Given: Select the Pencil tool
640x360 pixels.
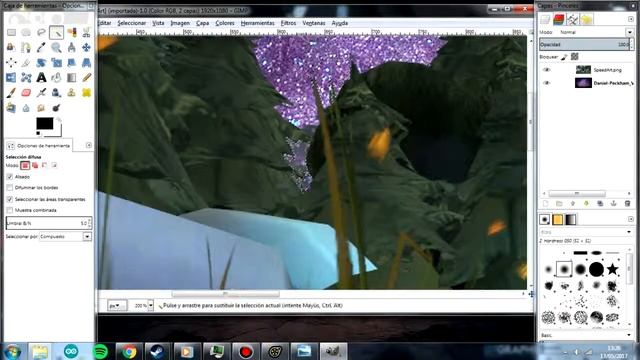Looking at the screenshot, I should (x=86, y=78).
